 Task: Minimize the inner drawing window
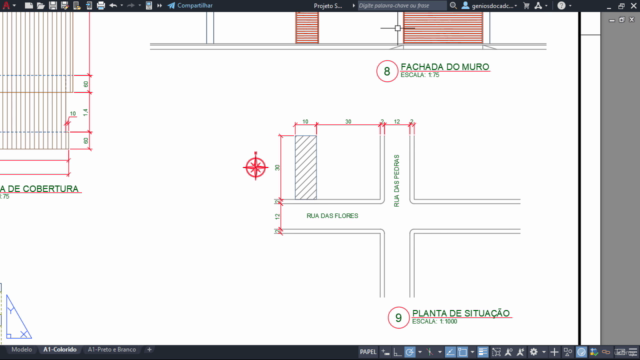click(x=611, y=20)
